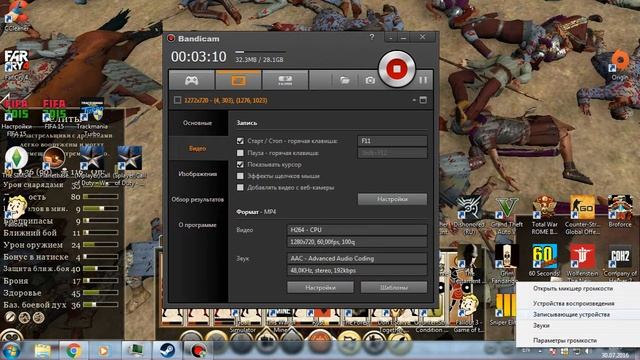This screenshot has width=640, height=360.
Task: Select the HDMI device recording mode
Action: pyautogui.click(x=285, y=80)
